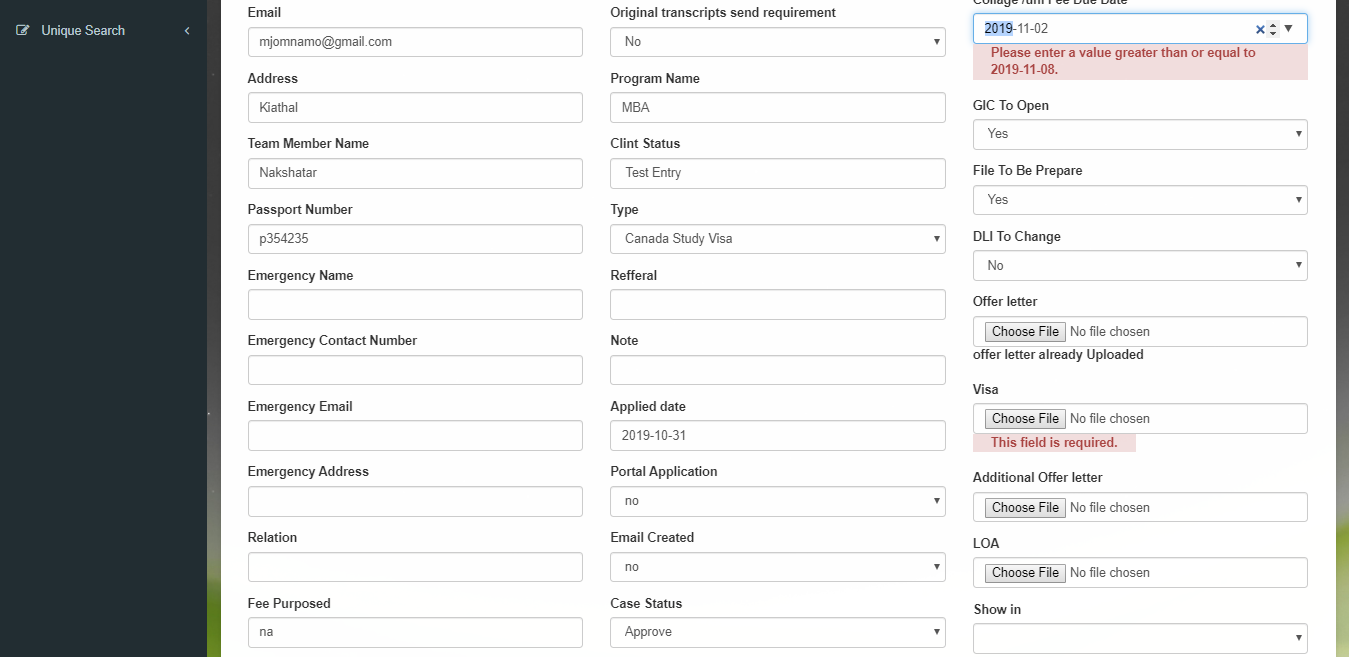Clear the fee due date with x icon
Viewport: 1349px width, 657px height.
pyautogui.click(x=1259, y=29)
